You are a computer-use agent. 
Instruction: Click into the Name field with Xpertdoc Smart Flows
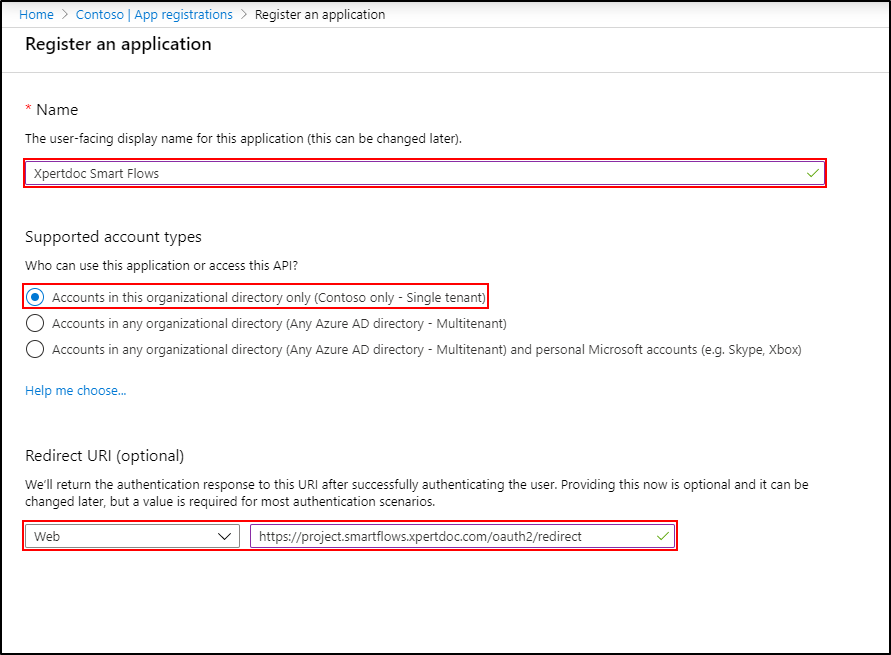coord(424,173)
